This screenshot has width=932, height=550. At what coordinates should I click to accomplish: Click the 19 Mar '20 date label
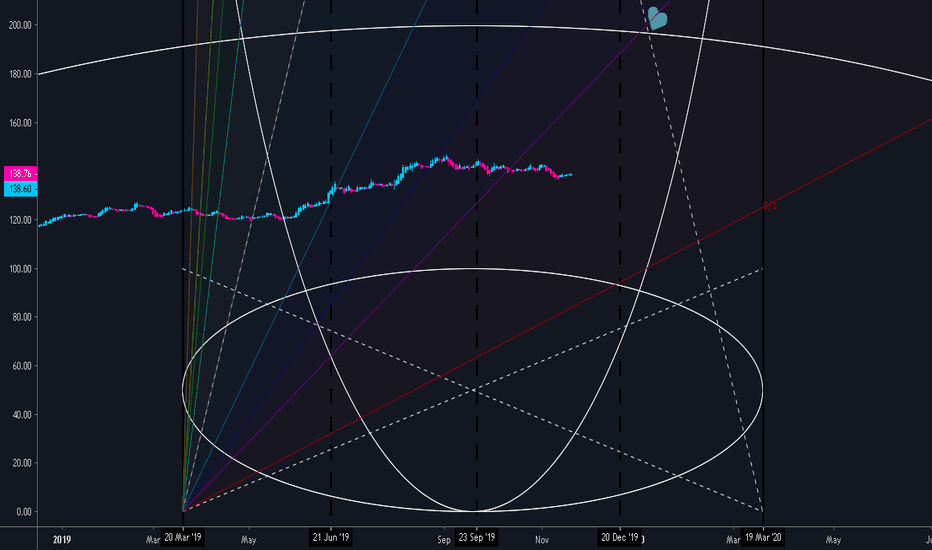pos(763,538)
